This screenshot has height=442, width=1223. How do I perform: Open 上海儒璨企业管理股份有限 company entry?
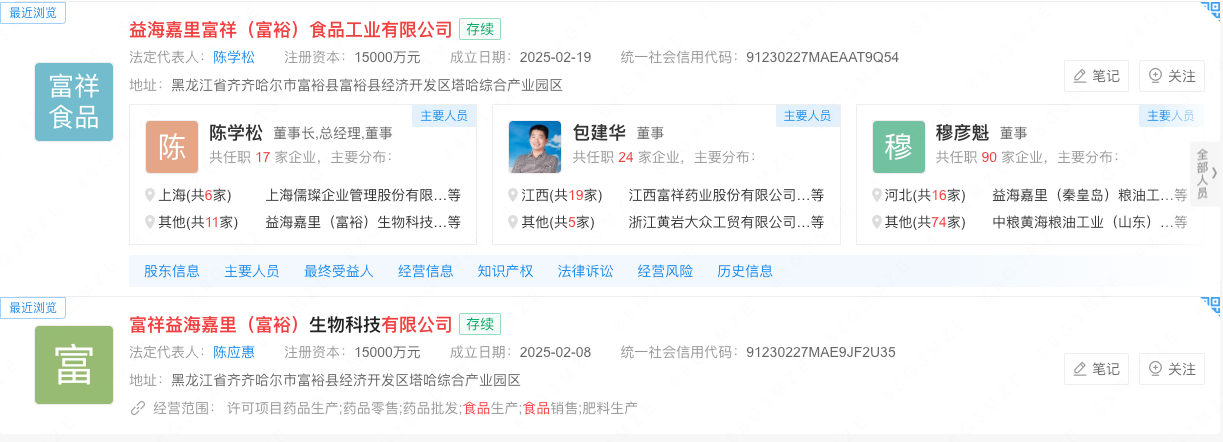pyautogui.click(x=363, y=195)
